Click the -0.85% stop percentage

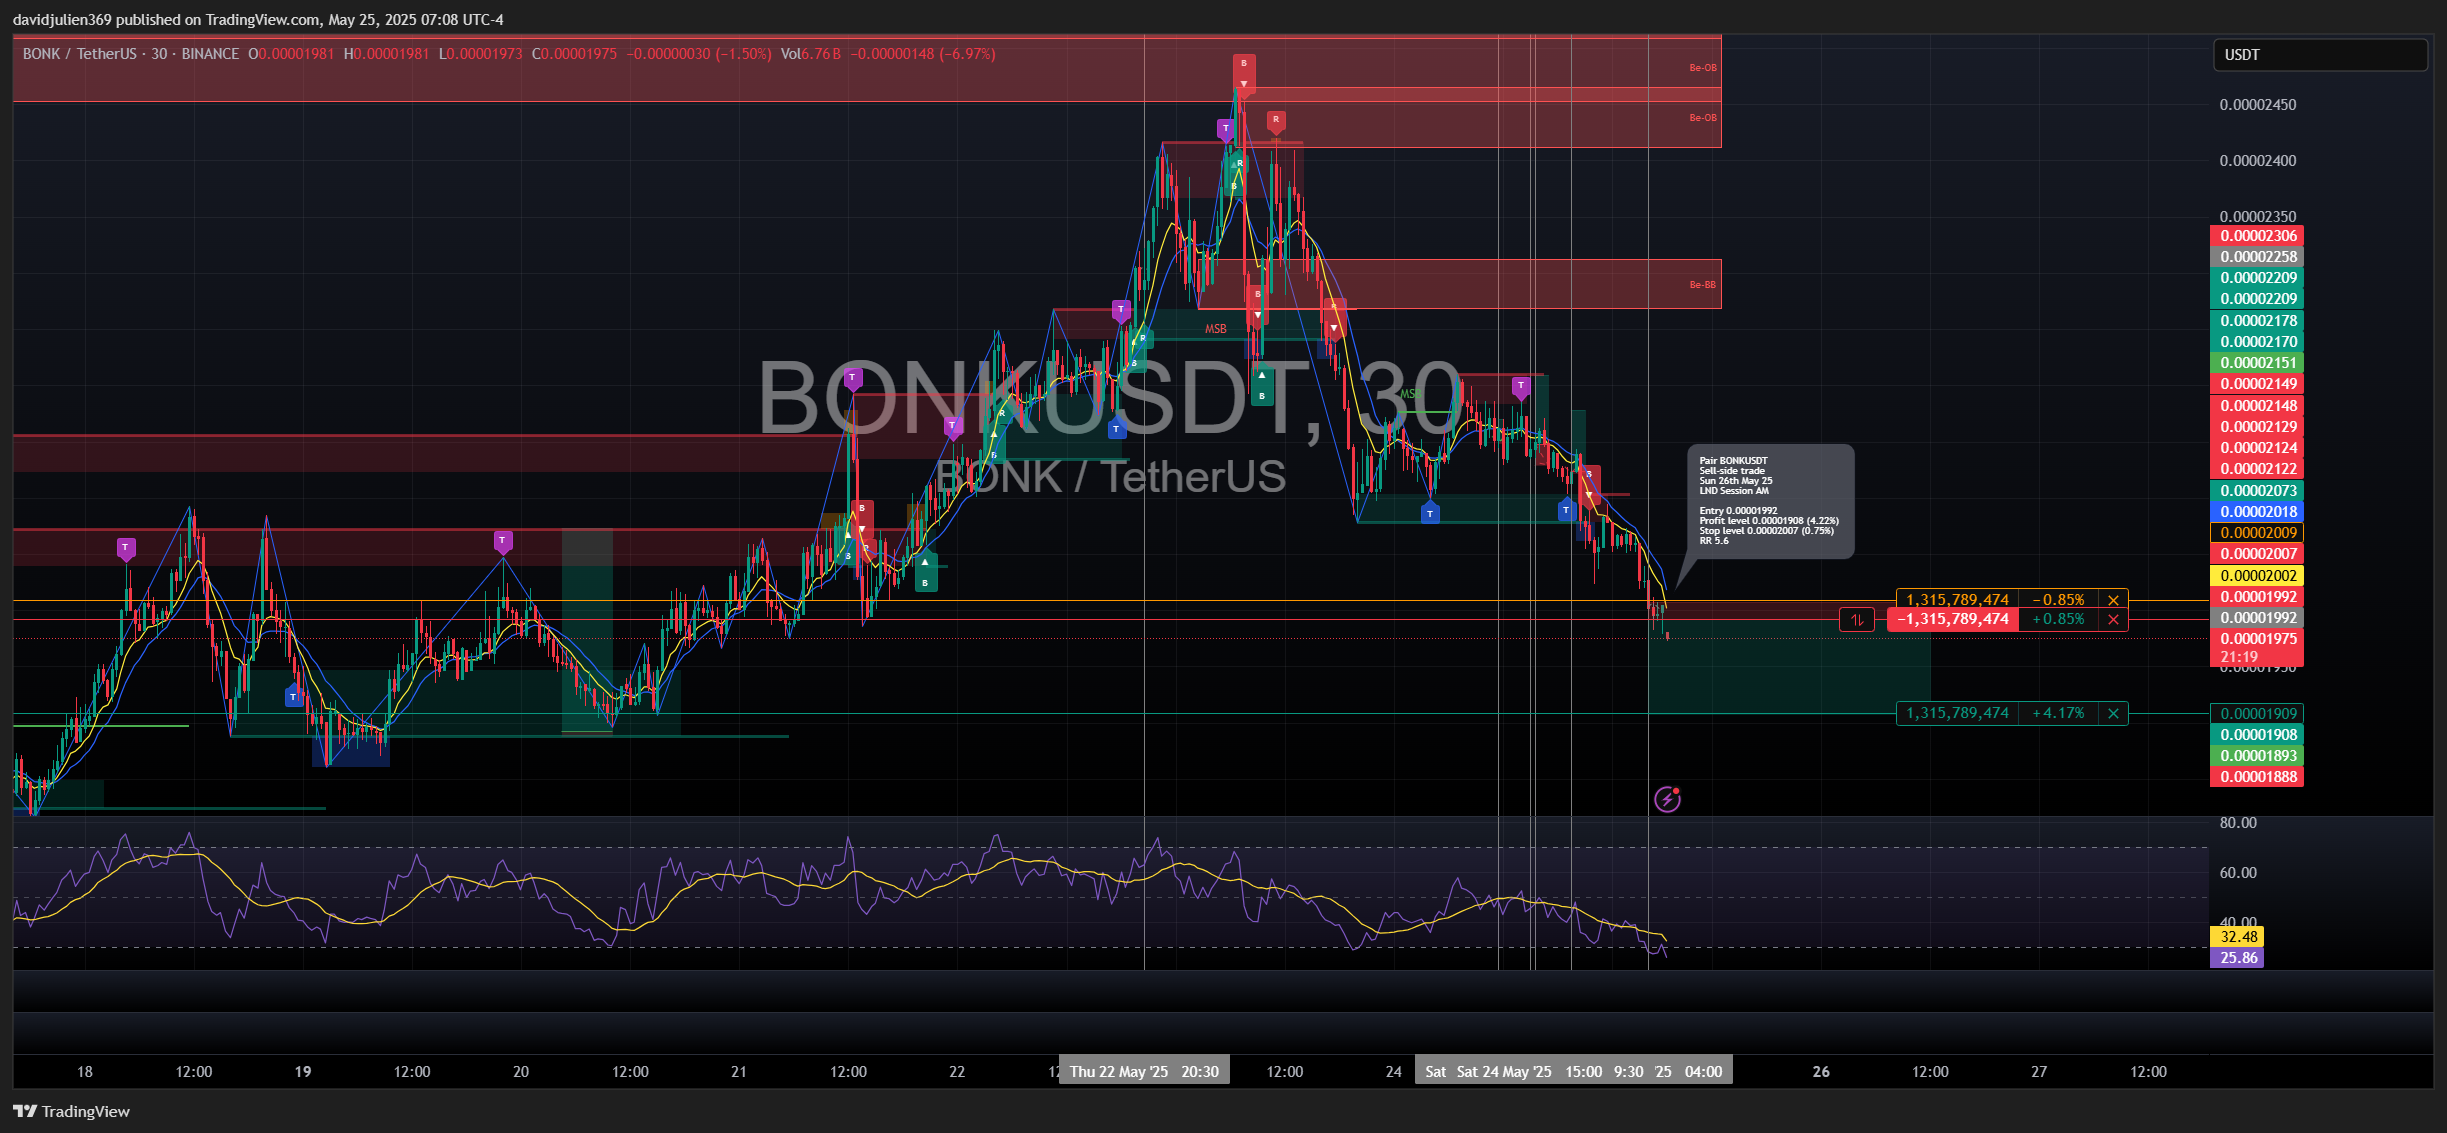[2058, 600]
